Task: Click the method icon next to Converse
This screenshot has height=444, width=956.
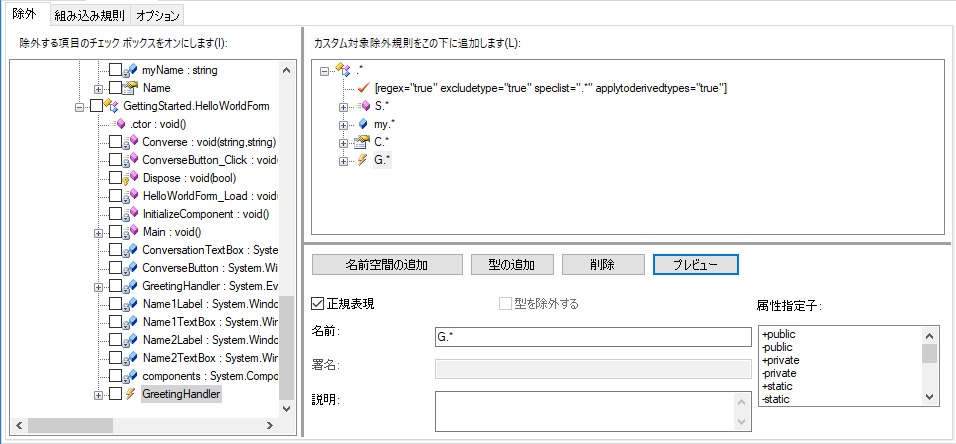Action: coord(131,142)
